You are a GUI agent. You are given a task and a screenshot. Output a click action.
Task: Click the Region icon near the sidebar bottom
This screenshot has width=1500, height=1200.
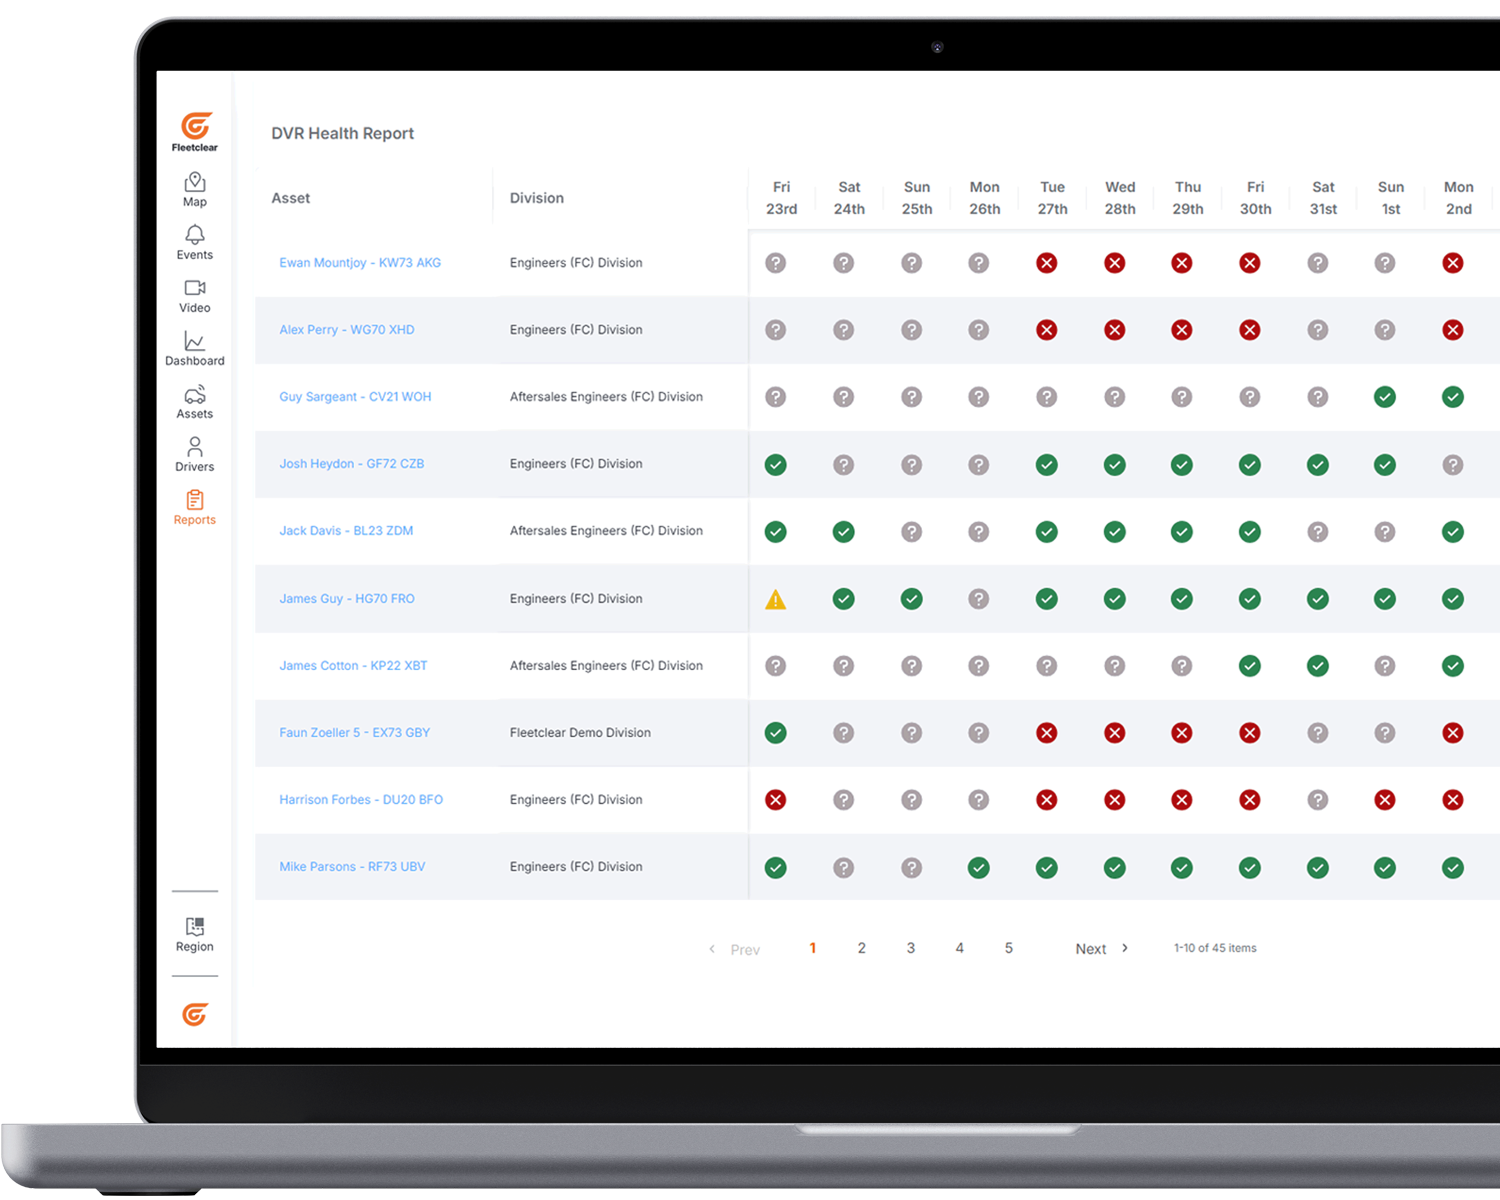tap(194, 932)
